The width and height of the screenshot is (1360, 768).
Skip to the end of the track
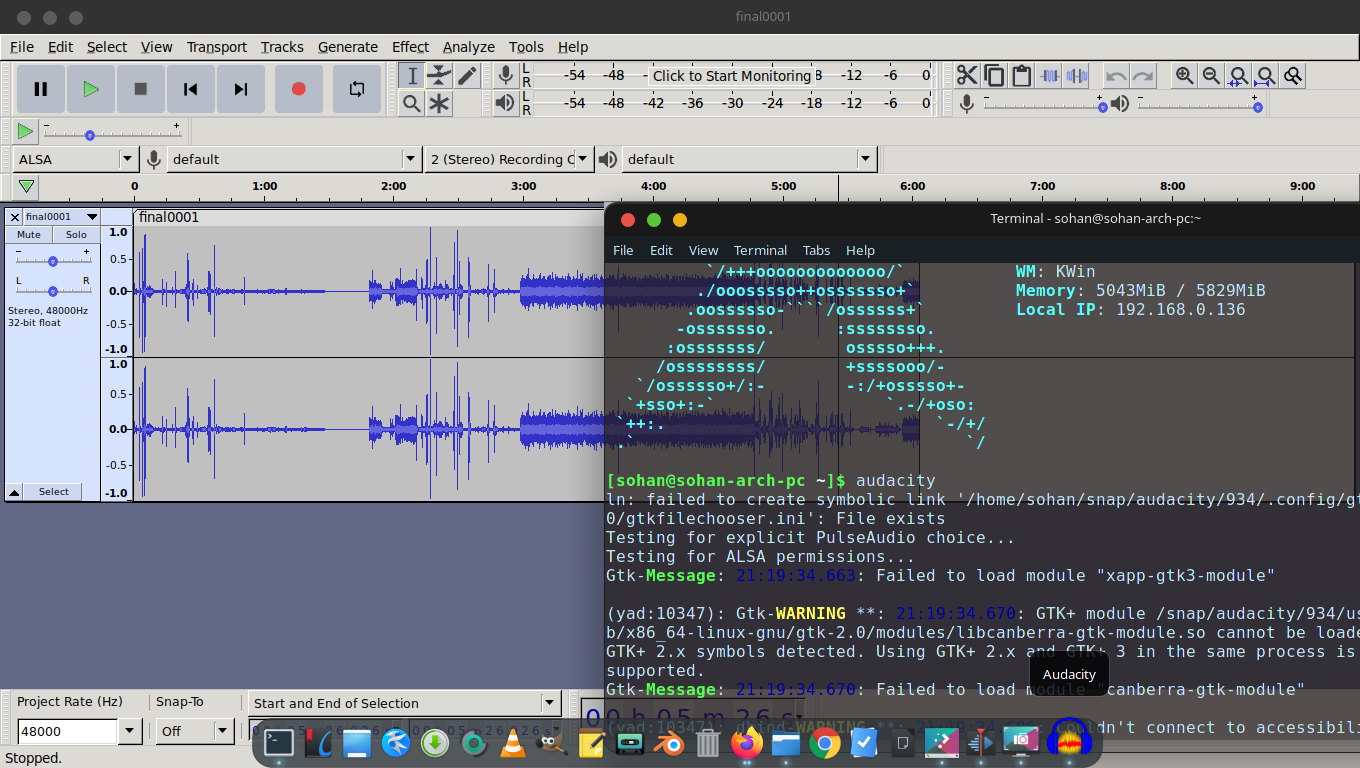pyautogui.click(x=241, y=89)
